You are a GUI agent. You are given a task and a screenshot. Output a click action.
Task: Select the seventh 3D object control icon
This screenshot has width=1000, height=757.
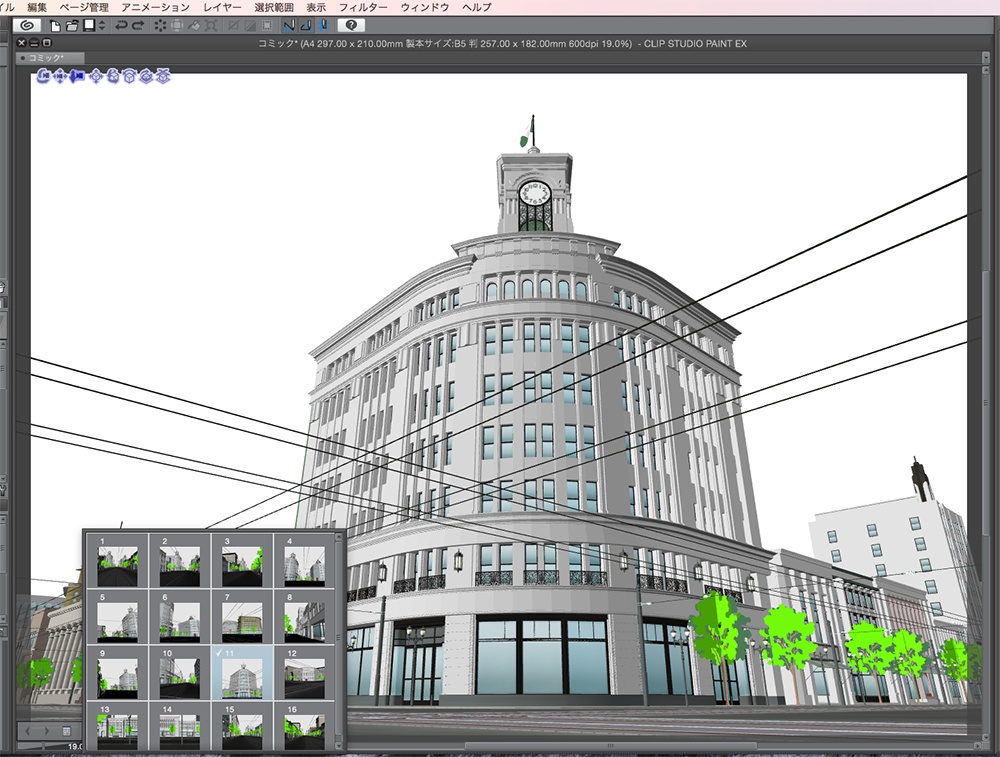[x=146, y=77]
